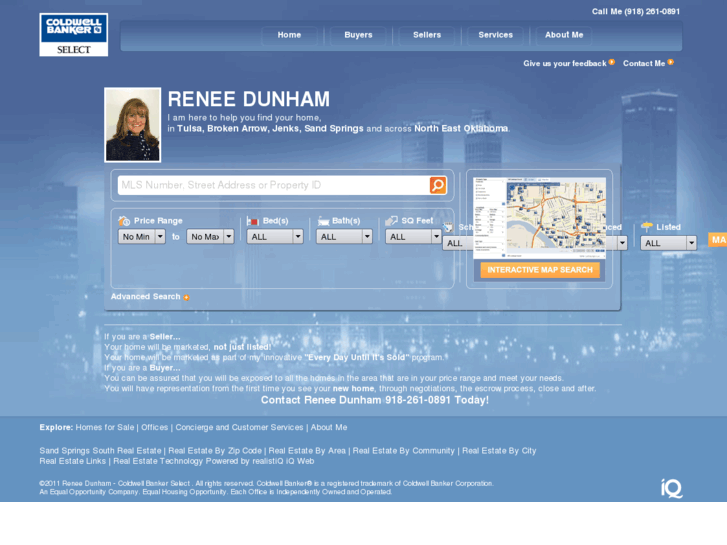Image resolution: width=727 pixels, height=545 pixels.
Task: Click Real Estate By Community link
Action: 403,451
